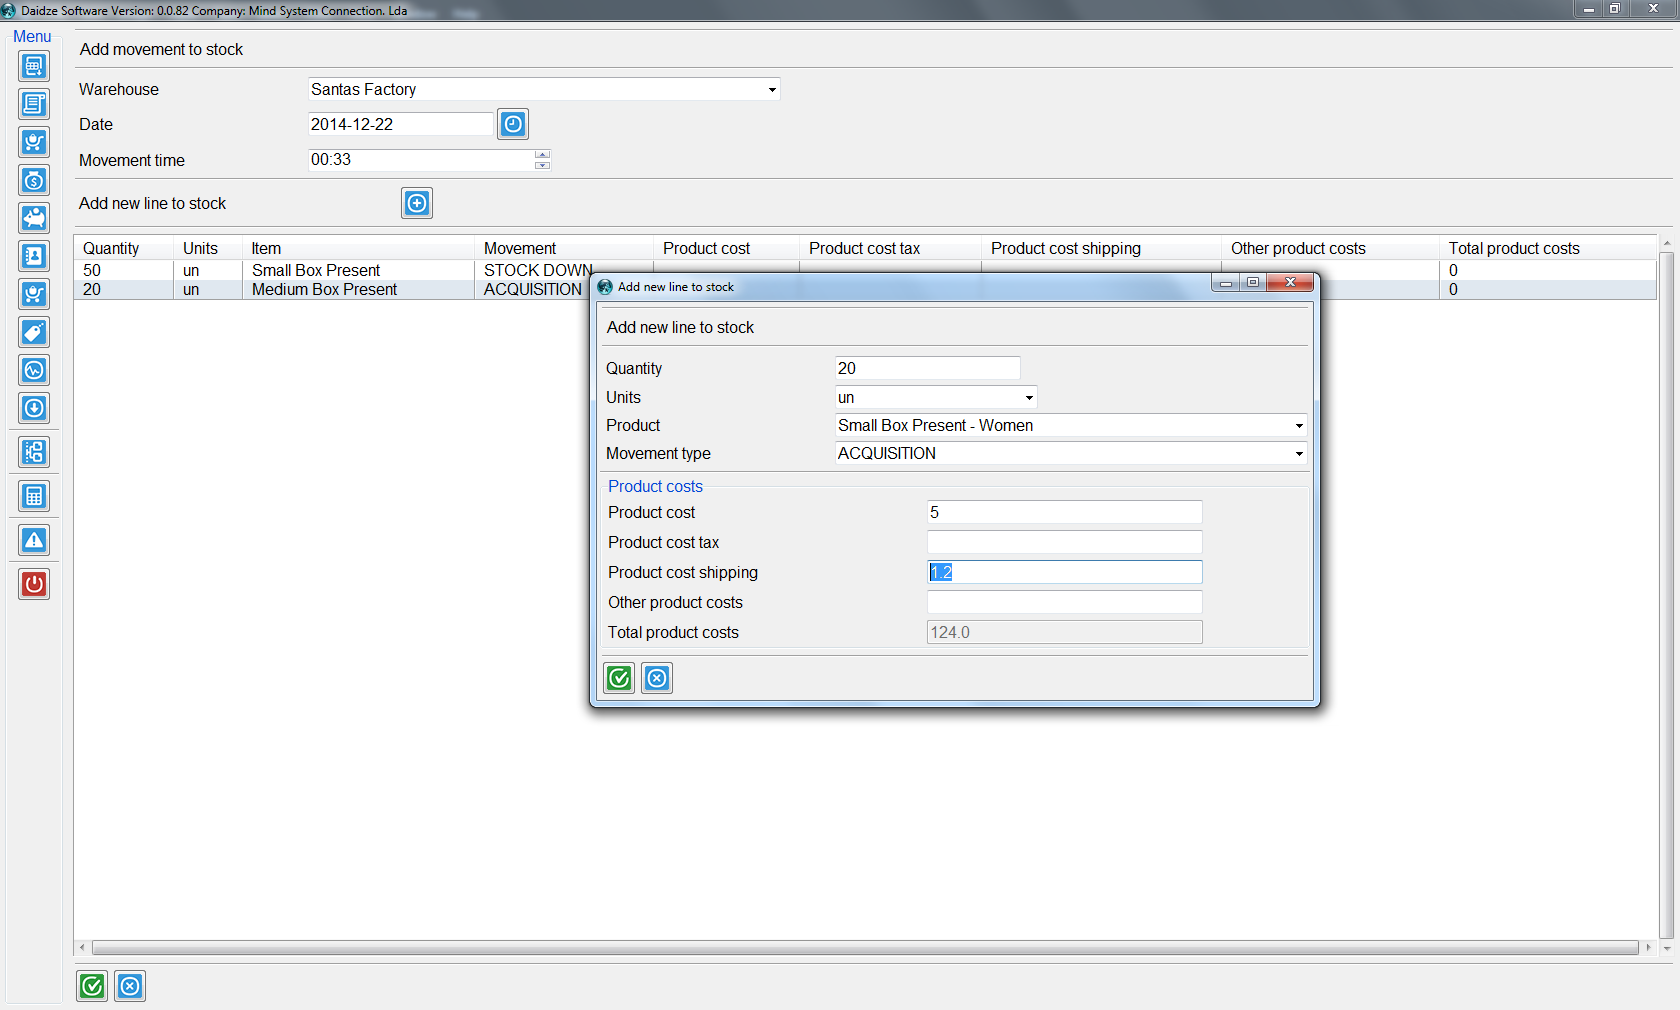Screen dimensions: 1680x1010
Task: Expand the Movement type dropdown
Action: coord(1298,454)
